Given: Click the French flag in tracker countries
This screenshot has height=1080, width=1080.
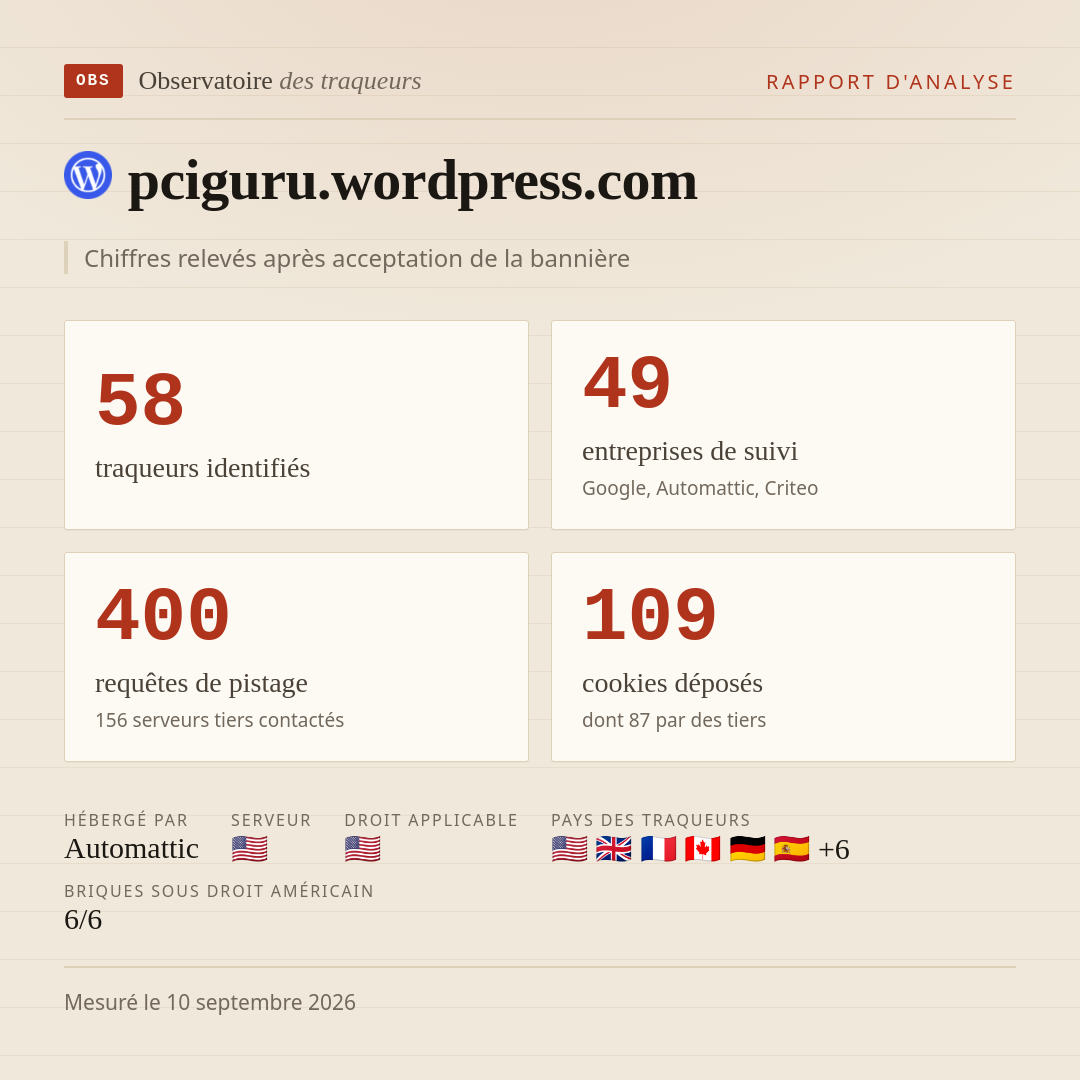Looking at the screenshot, I should coord(658,849).
